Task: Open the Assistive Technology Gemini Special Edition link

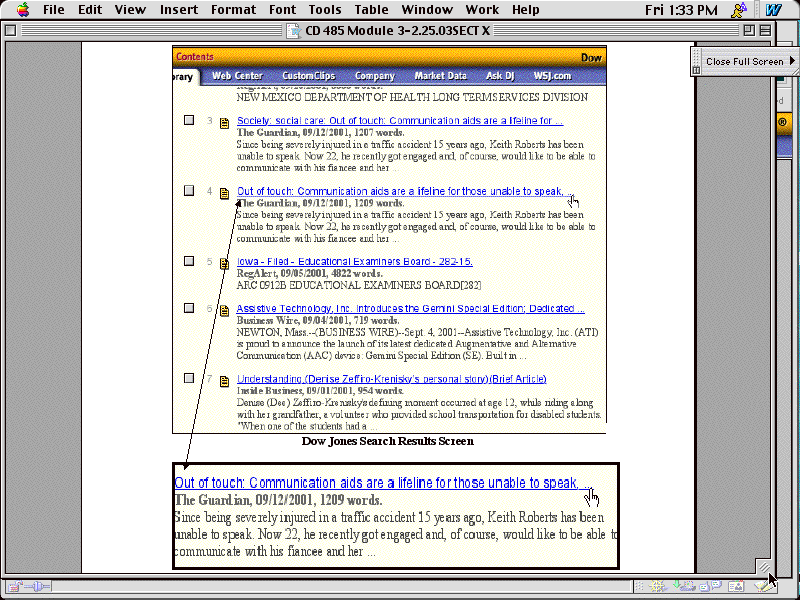Action: pyautogui.click(x=411, y=309)
